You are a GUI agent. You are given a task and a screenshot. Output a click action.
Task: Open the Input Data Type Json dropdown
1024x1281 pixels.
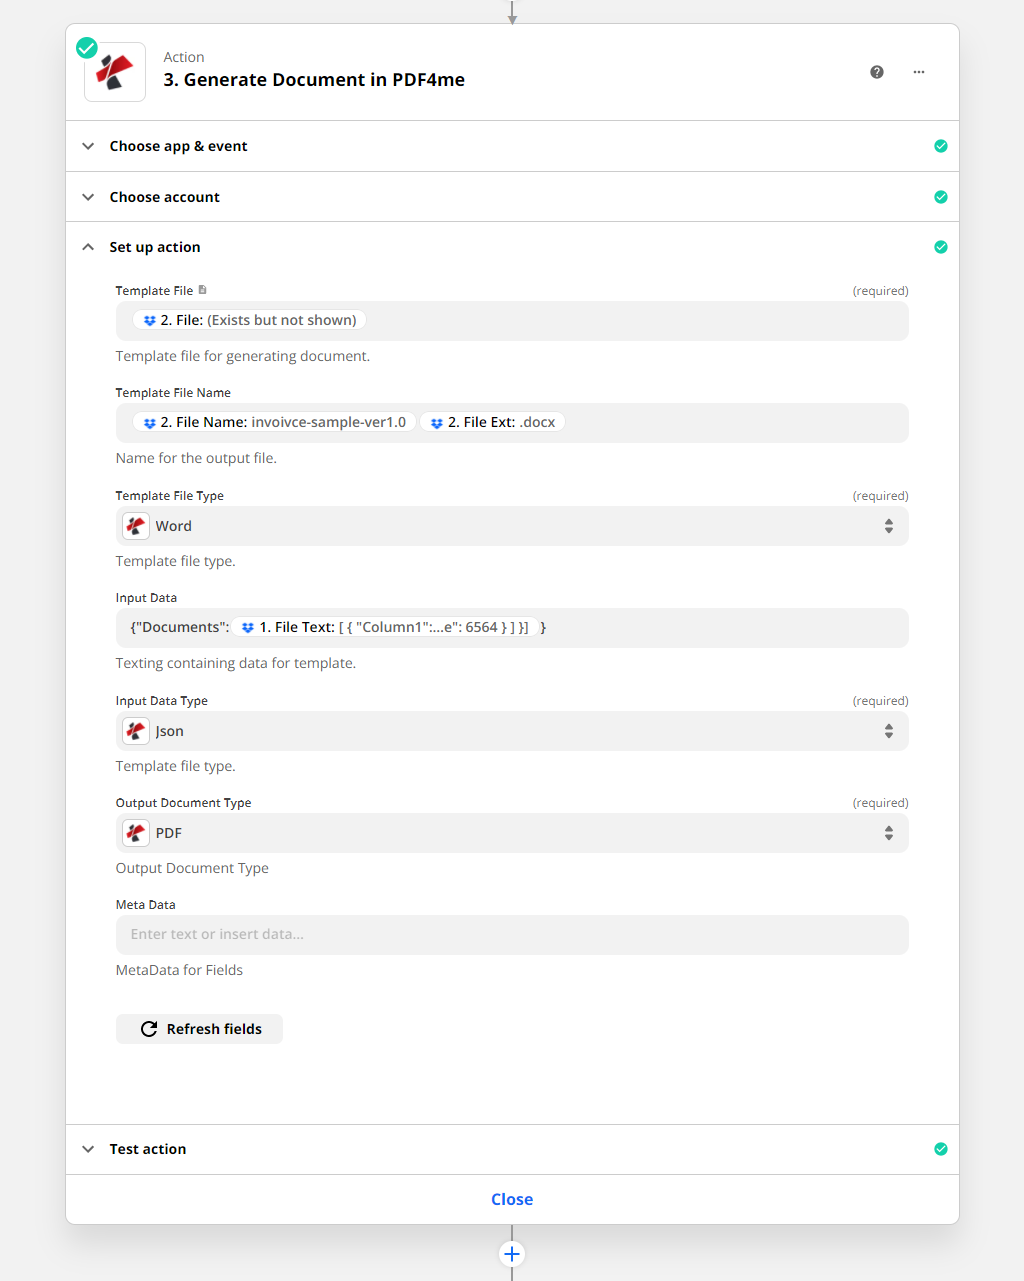[x=512, y=731]
